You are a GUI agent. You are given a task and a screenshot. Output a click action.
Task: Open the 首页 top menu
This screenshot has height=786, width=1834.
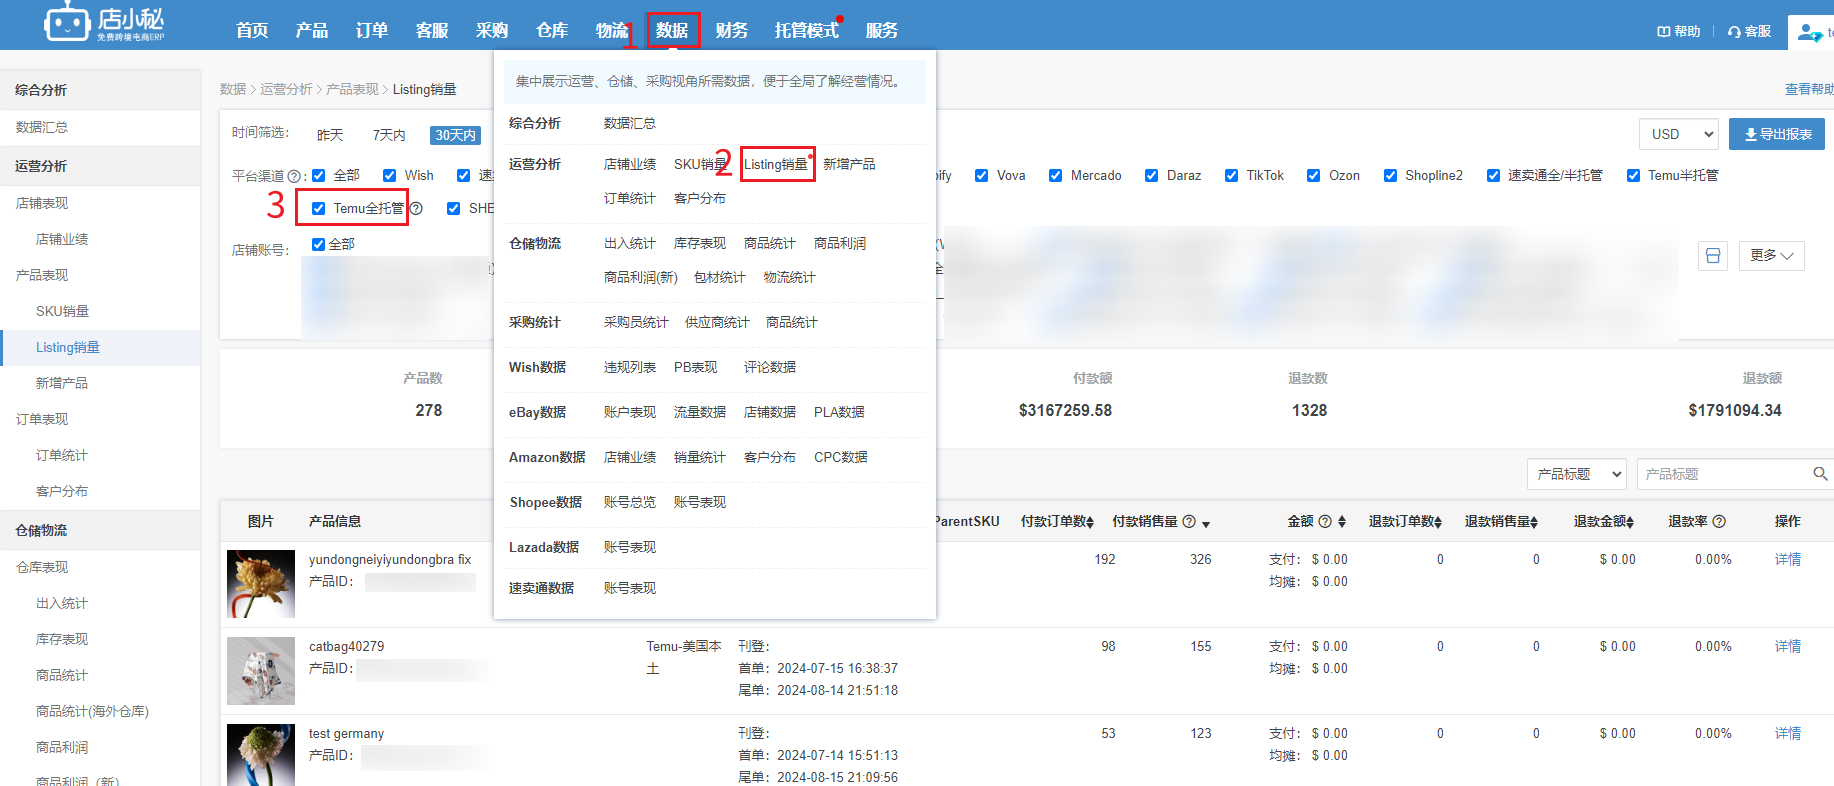[x=252, y=31]
